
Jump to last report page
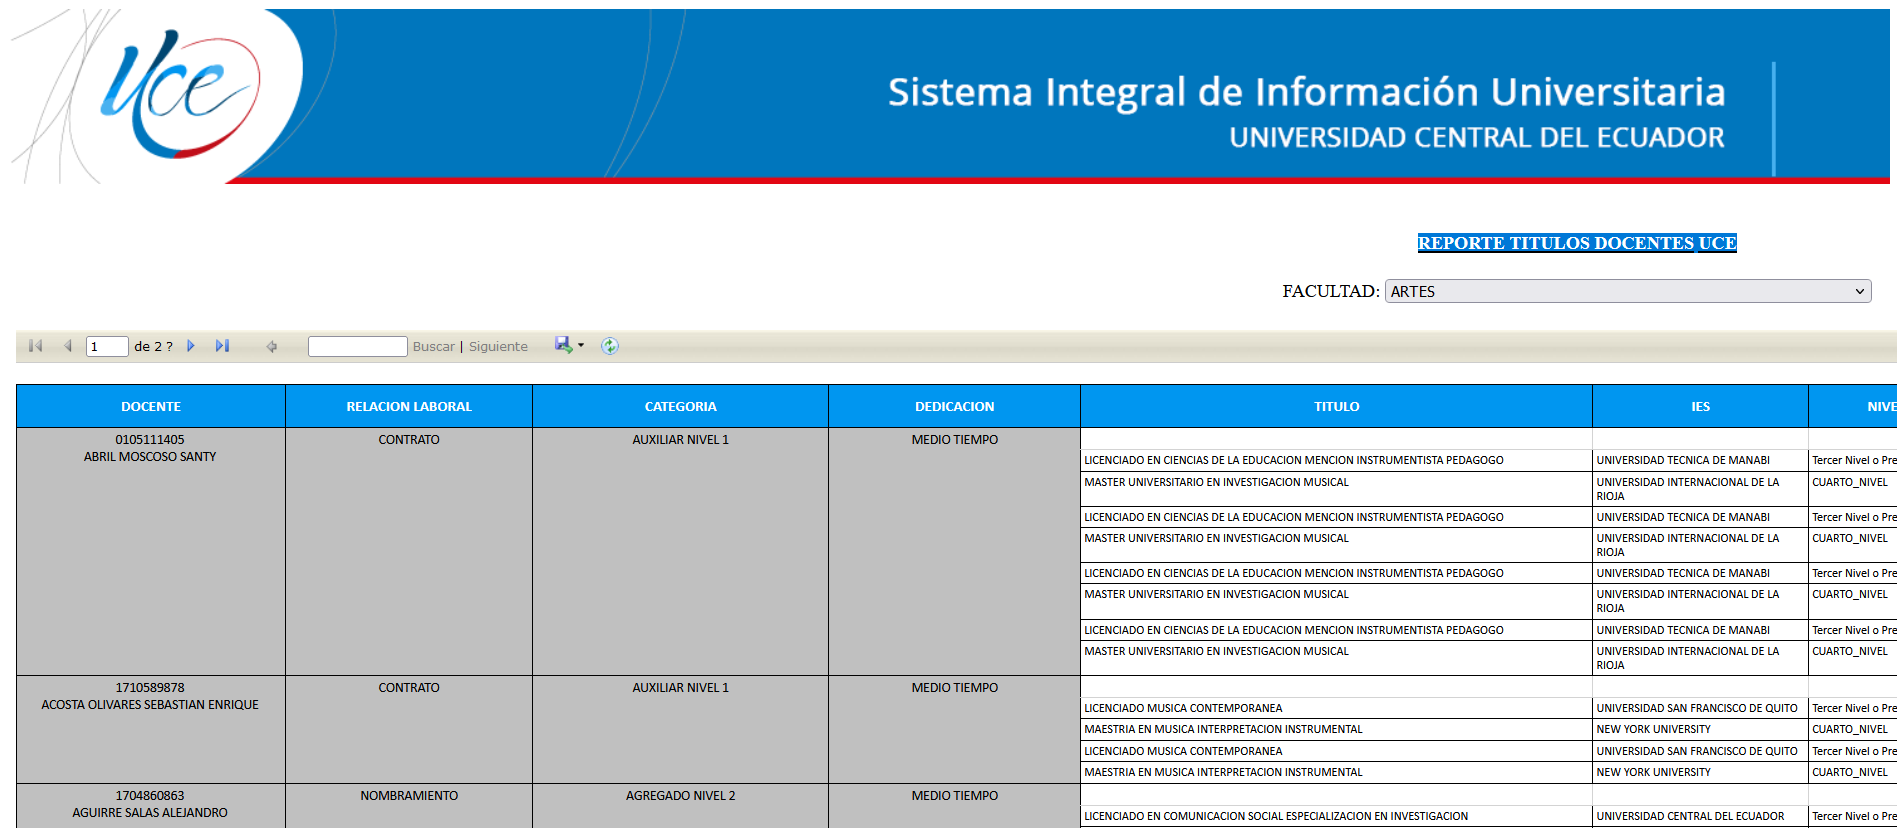(x=222, y=346)
